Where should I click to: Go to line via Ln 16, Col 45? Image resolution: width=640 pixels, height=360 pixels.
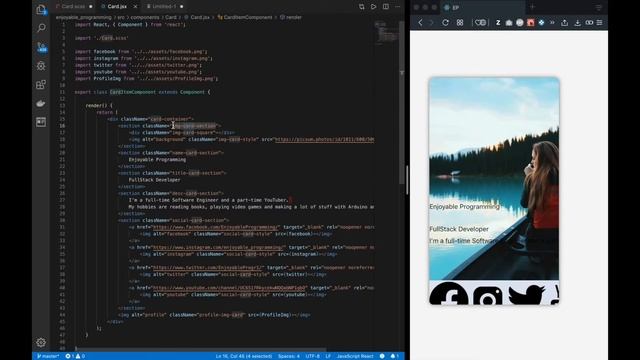coord(244,356)
